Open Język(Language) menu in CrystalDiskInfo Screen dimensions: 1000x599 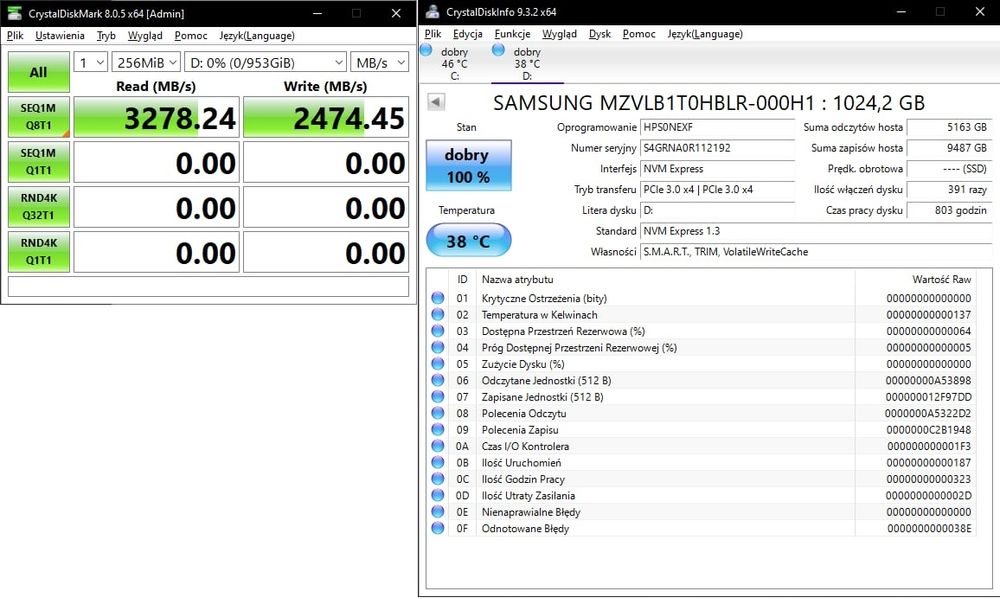pyautogui.click(x=705, y=34)
